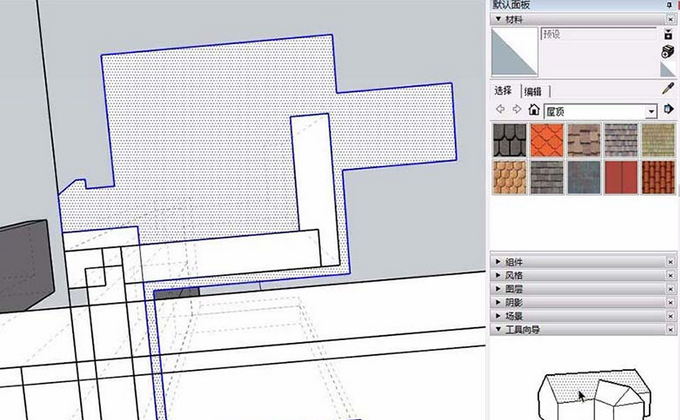The width and height of the screenshot is (680, 420).
Task: Close the 风格 panel
Action: tap(670, 276)
